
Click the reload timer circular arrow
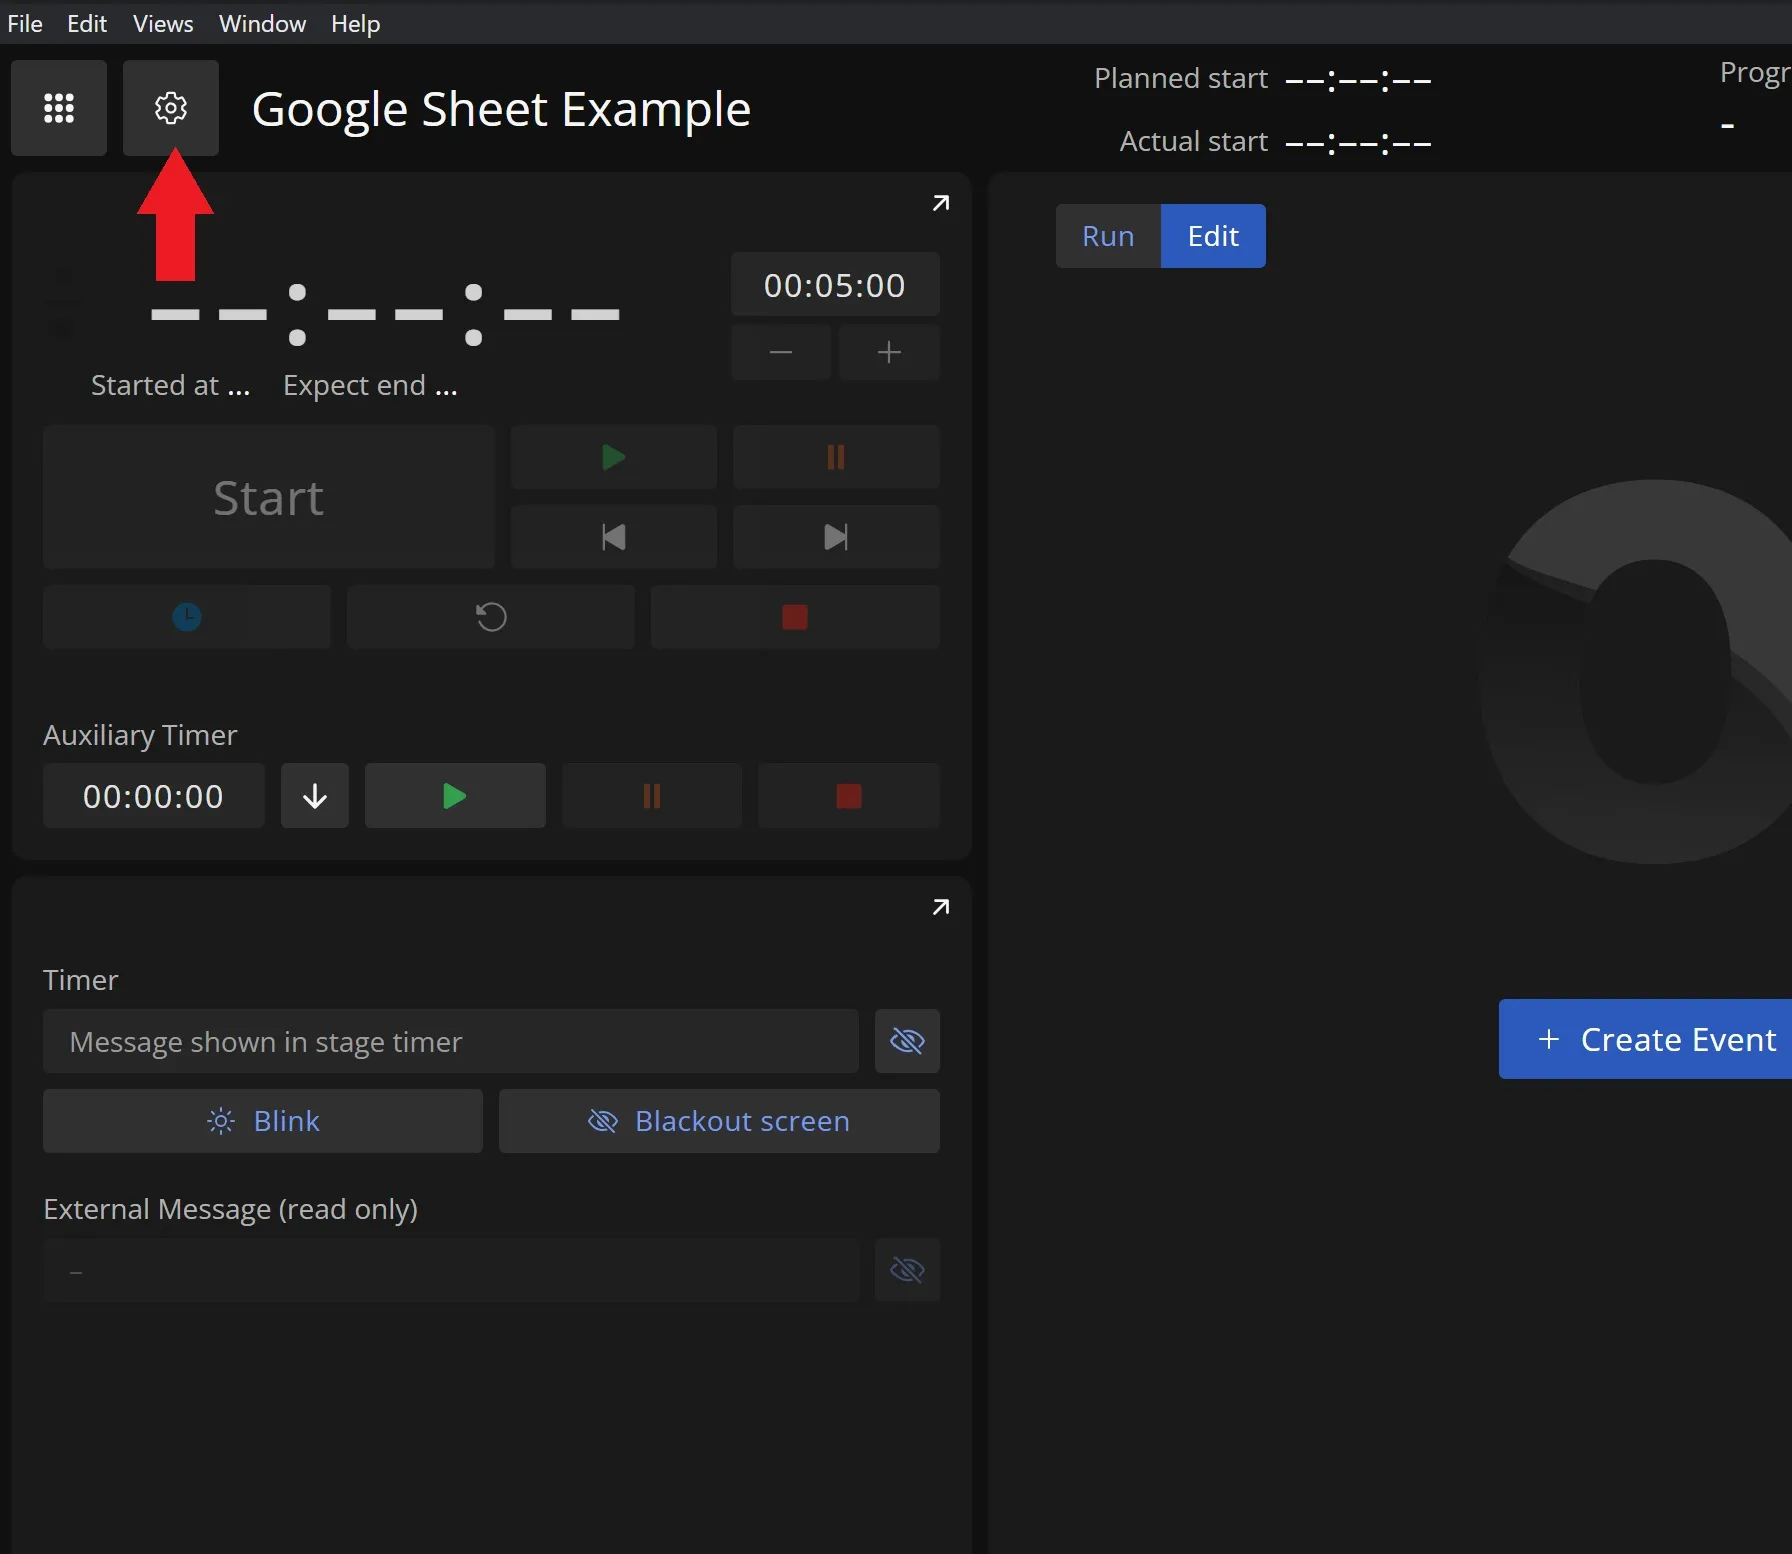[x=490, y=617]
